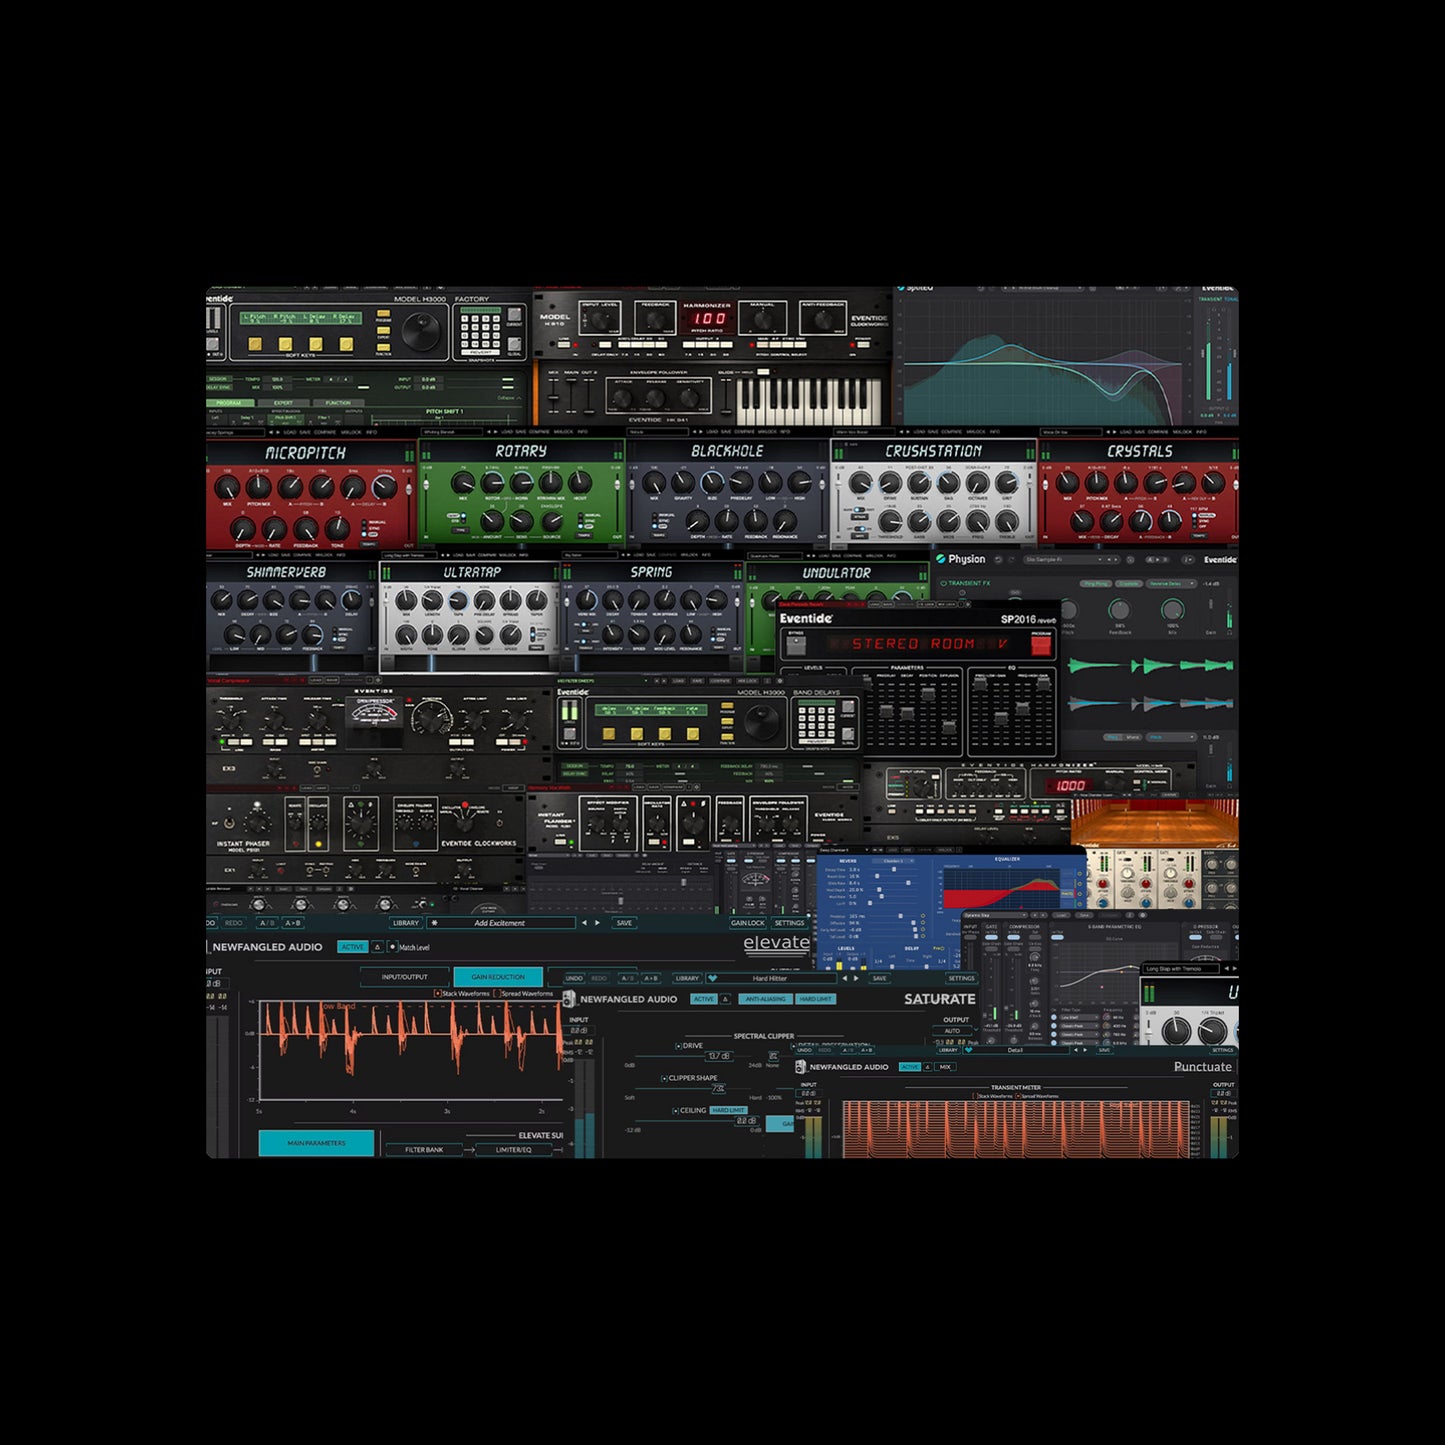Click the large data wheel on H3000 Factory
Image resolution: width=1445 pixels, height=1445 pixels.
point(421,330)
